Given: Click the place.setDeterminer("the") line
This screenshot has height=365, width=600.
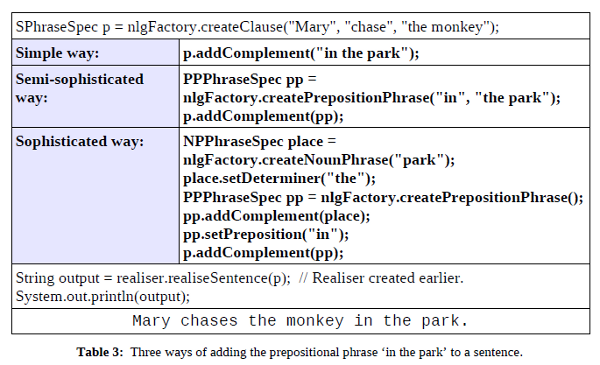Looking at the screenshot, I should 279,178.
